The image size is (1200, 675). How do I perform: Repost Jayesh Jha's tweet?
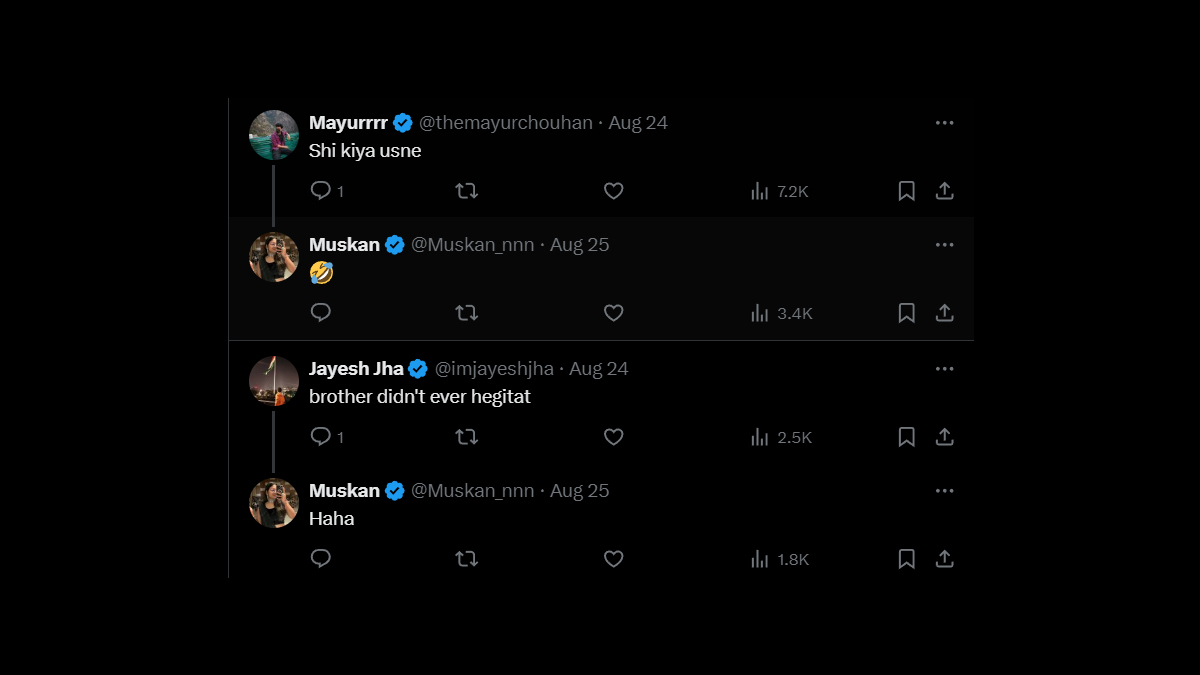click(466, 437)
